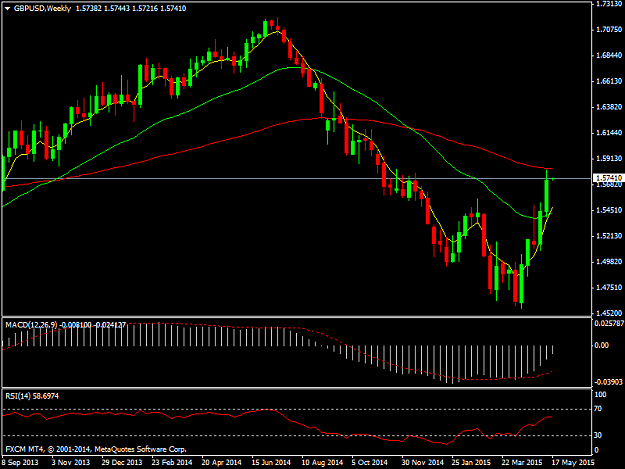Click the 1.45200 price axis label
This screenshot has width=625, height=469.
[x=609, y=313]
